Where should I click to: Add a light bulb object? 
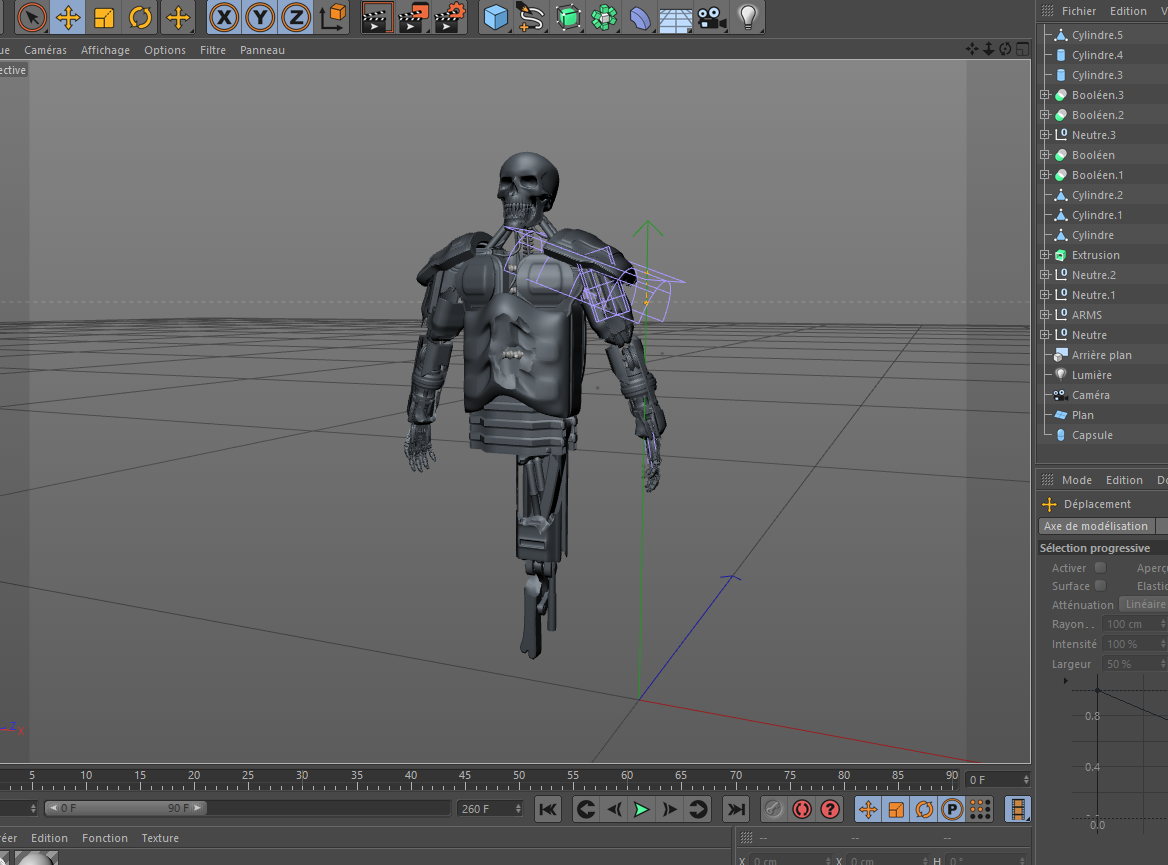pos(749,17)
